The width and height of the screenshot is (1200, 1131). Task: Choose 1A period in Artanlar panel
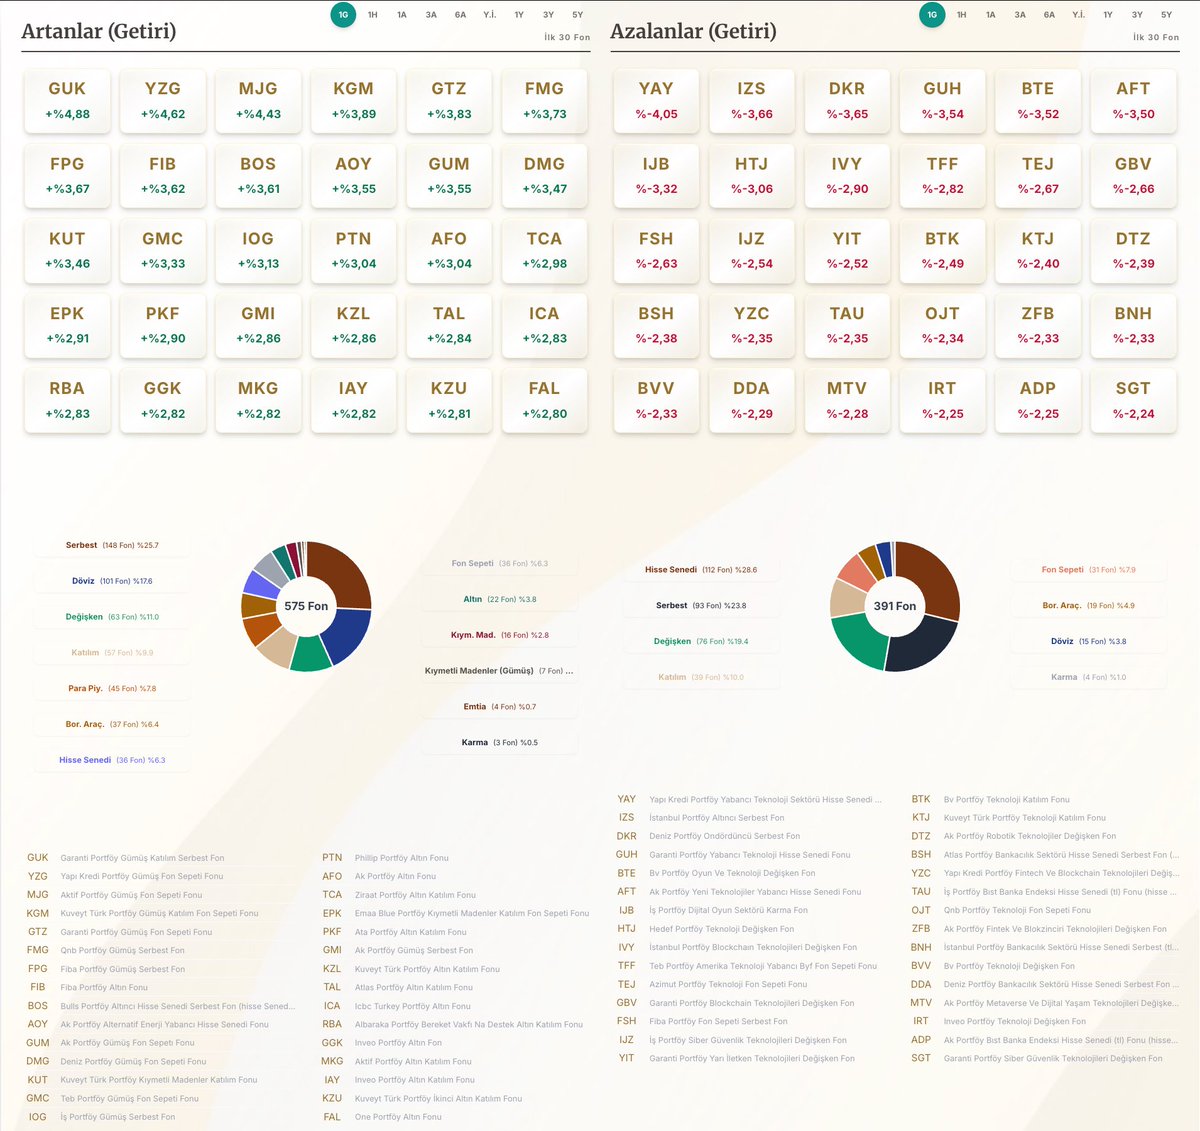point(402,15)
